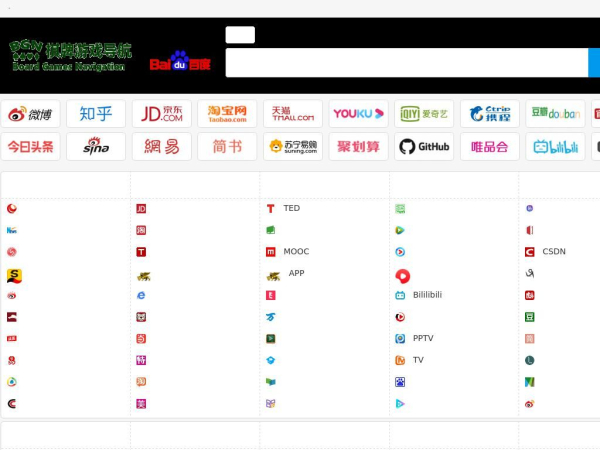Viewport: 600px width, 450px height.
Task: Click the Sina logo tile
Action: tap(96, 147)
